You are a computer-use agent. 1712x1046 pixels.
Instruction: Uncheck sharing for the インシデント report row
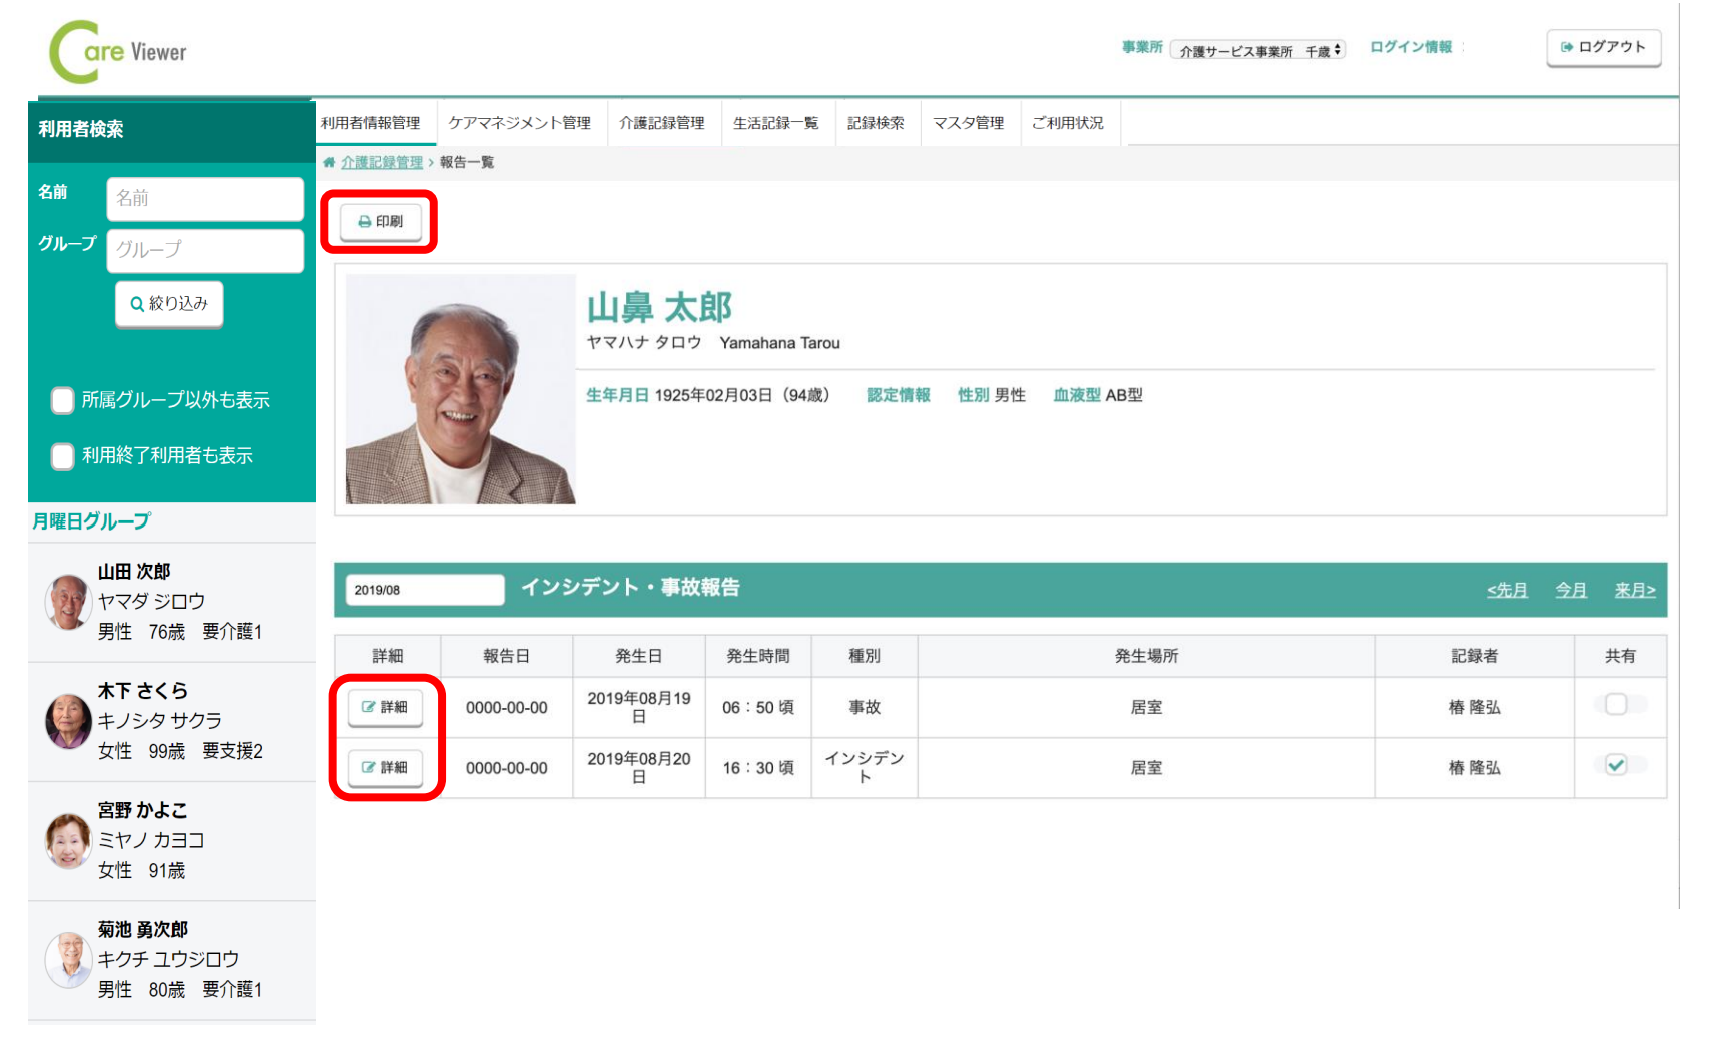point(1616,766)
